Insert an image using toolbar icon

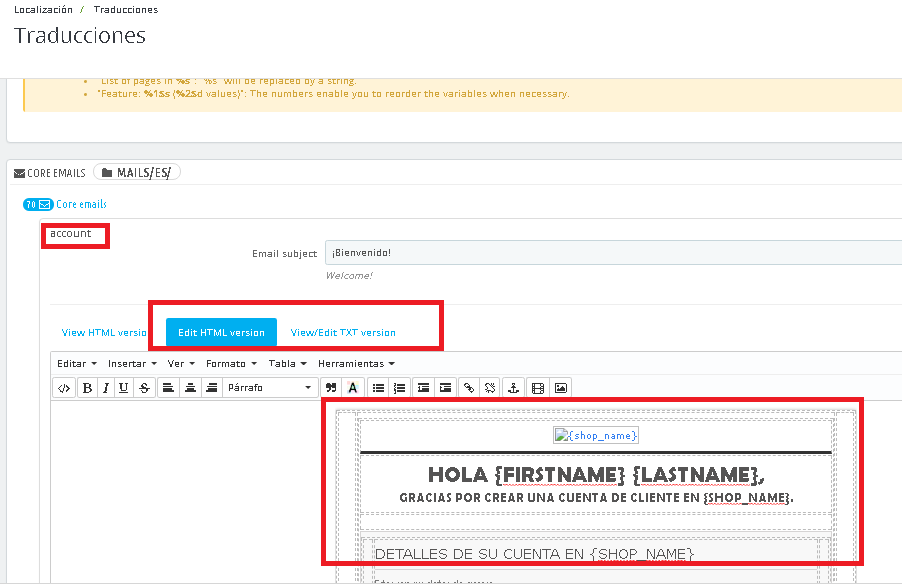pyautogui.click(x=561, y=388)
